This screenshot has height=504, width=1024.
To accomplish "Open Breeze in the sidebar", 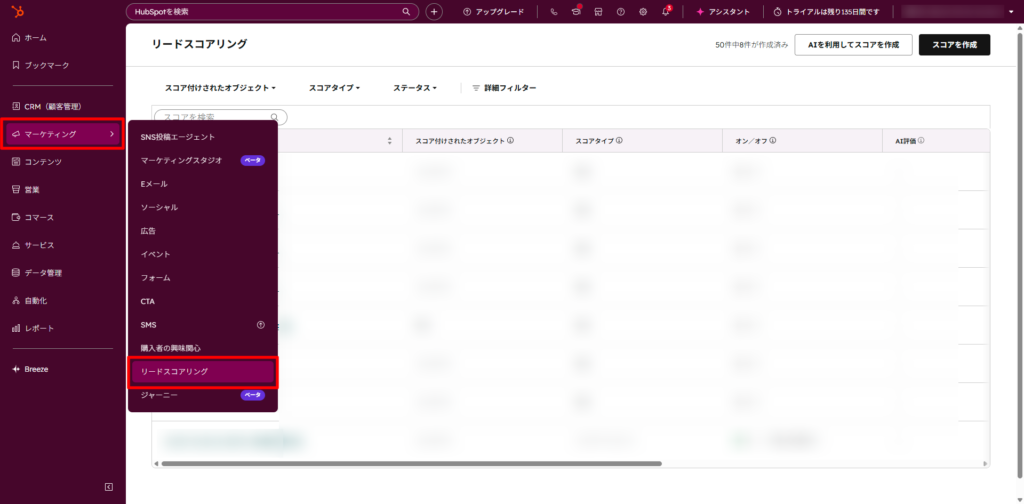I will tap(30, 369).
